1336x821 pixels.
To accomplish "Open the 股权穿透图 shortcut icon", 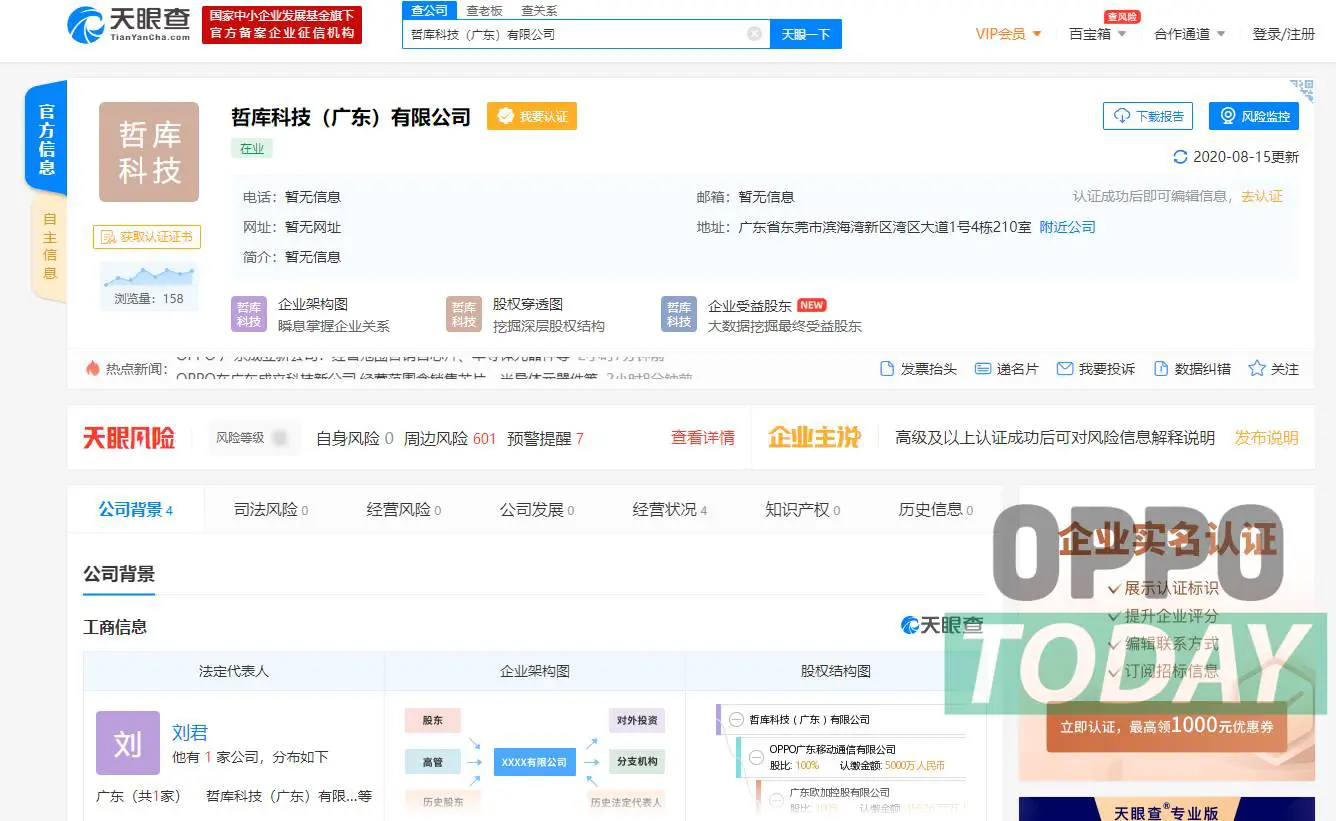I will [464, 314].
